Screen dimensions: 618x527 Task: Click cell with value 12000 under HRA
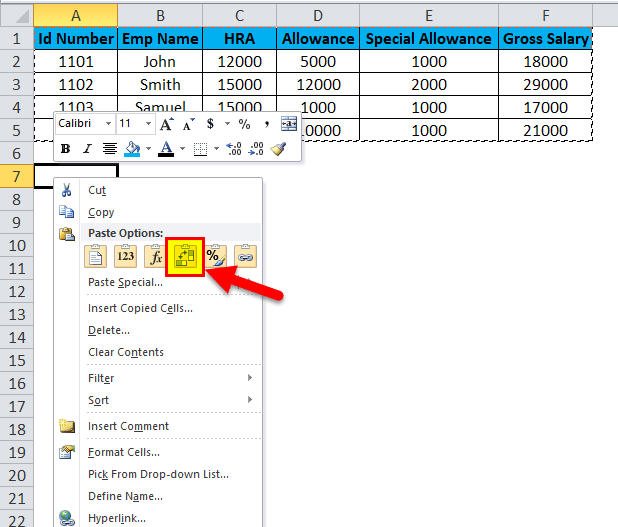pyautogui.click(x=240, y=61)
